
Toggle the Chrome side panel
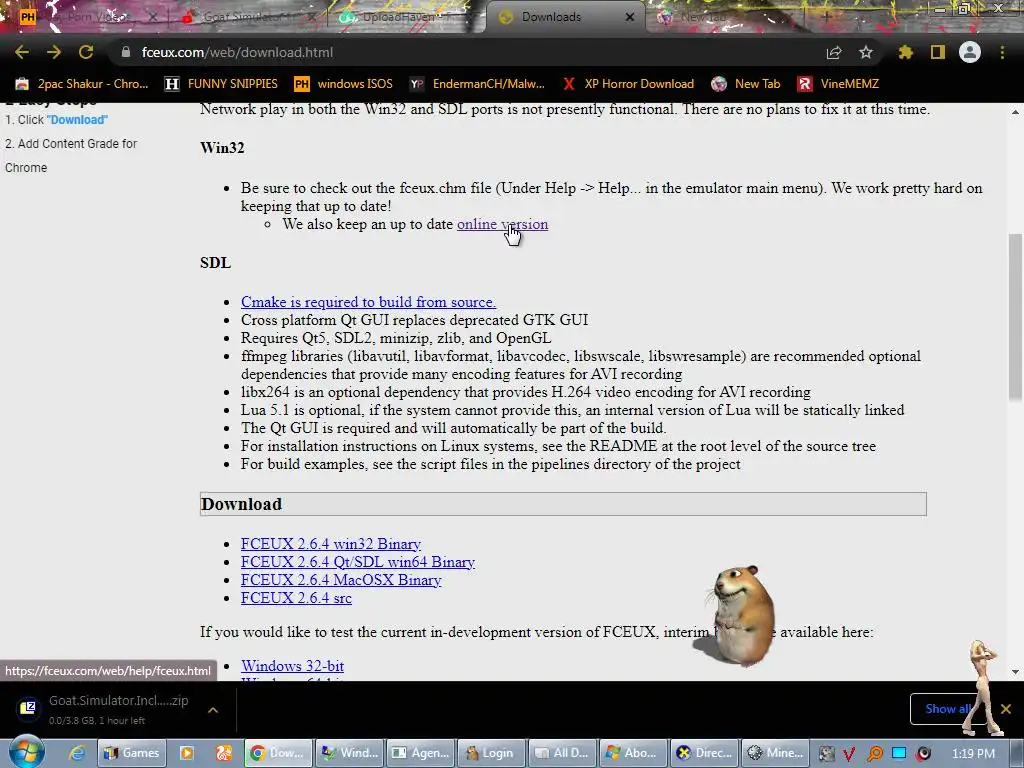click(938, 52)
